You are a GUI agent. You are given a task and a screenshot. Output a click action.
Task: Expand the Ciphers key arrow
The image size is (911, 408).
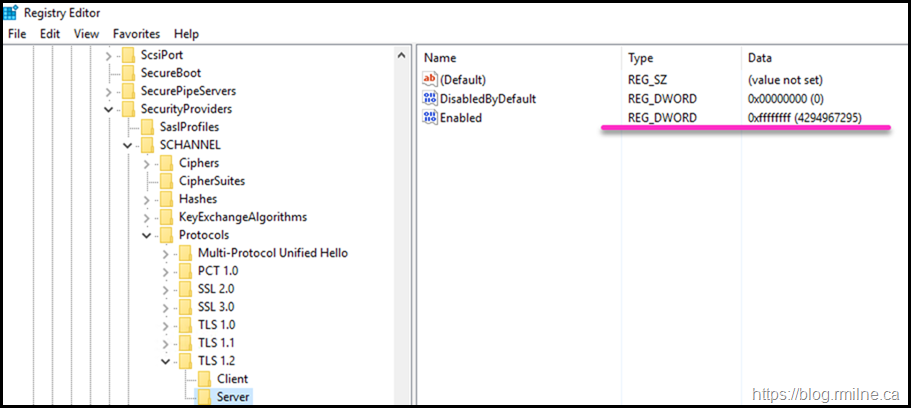tap(146, 163)
